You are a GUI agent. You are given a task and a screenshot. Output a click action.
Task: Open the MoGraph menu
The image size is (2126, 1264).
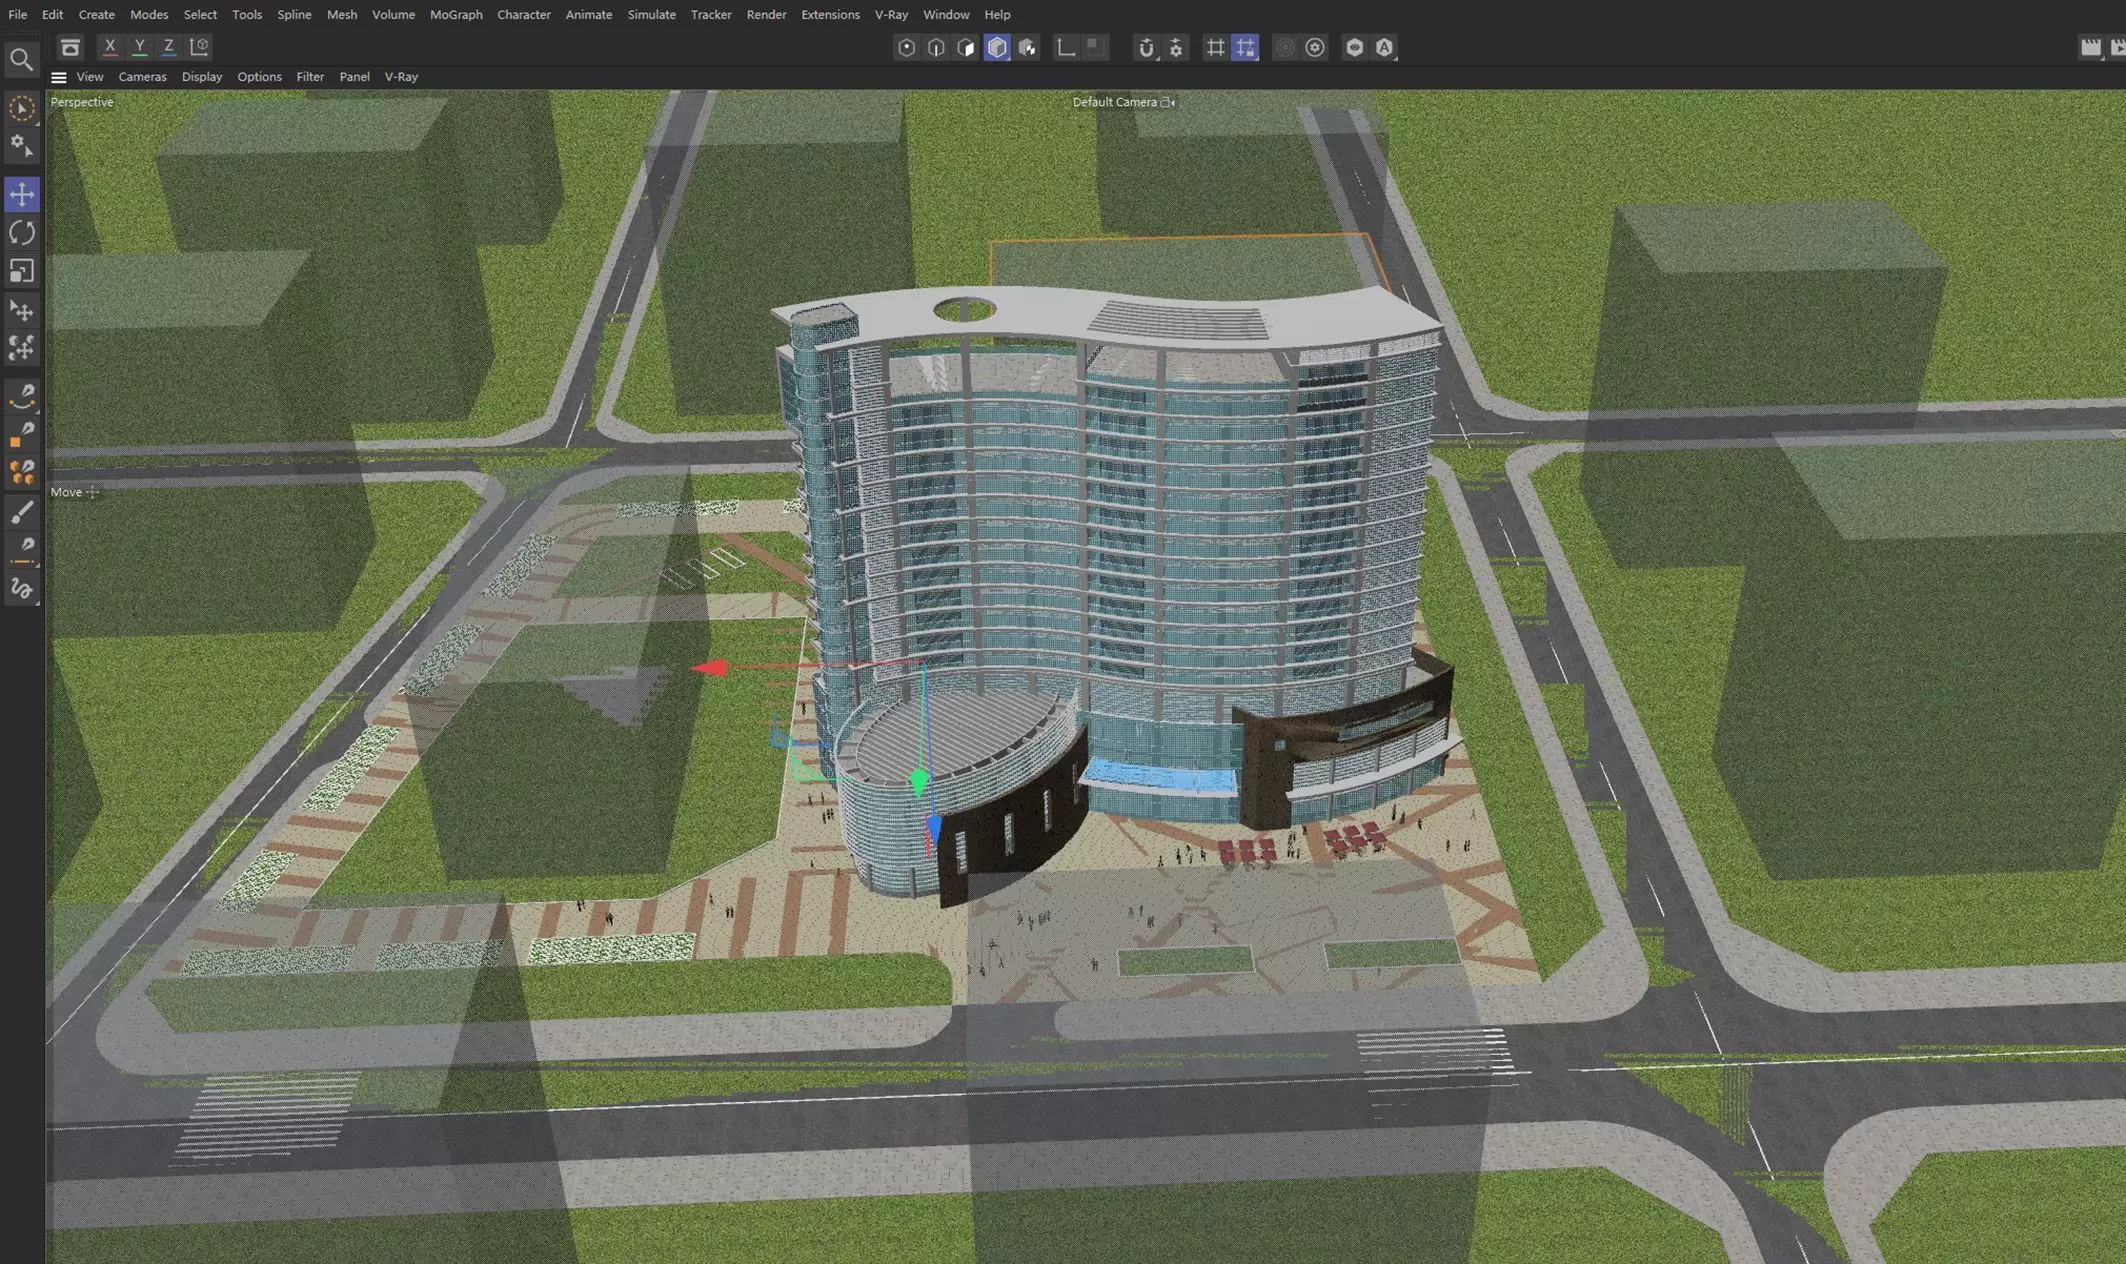[456, 14]
